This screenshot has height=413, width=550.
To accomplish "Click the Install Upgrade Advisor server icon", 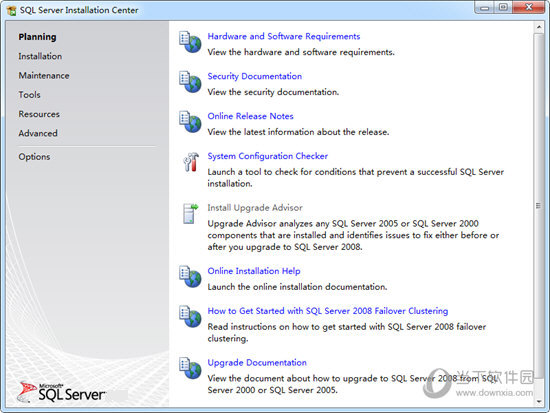I will point(190,213).
